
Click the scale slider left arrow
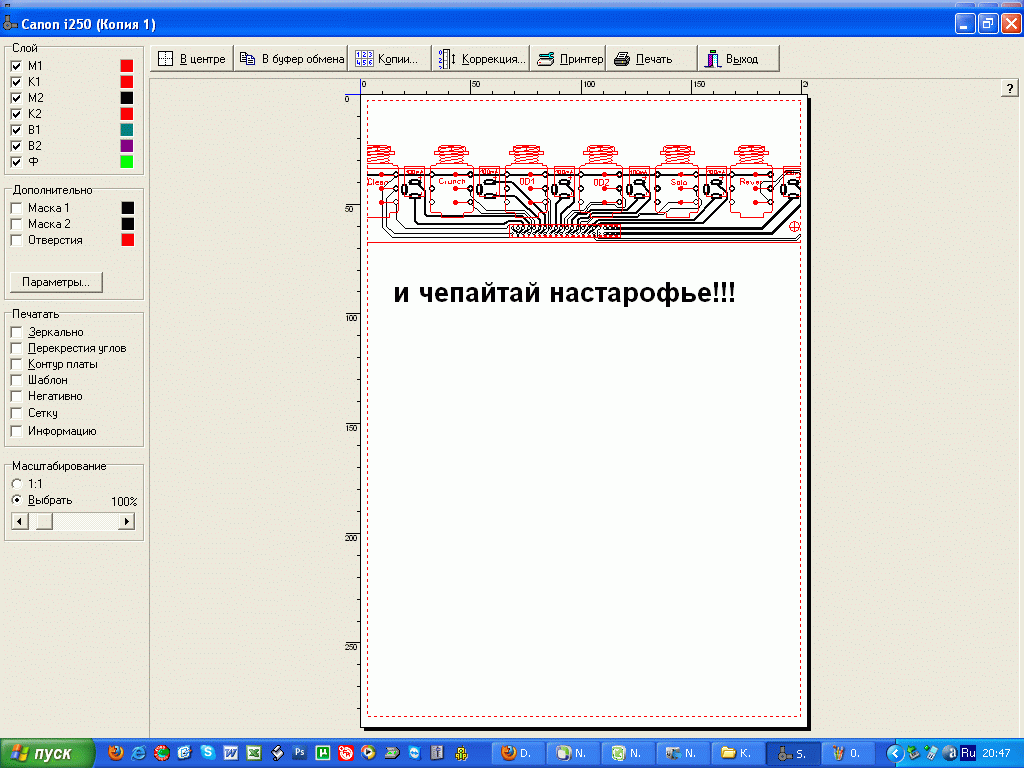coord(20,521)
